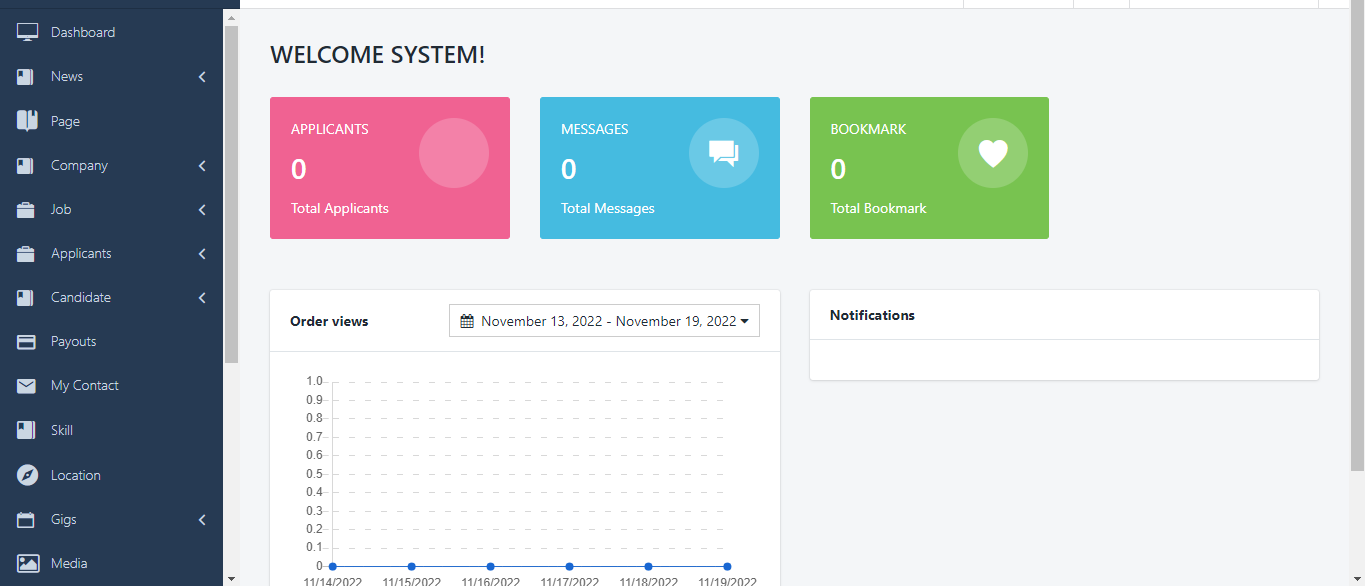Click the Page book icon
This screenshot has width=1365, height=586.
point(27,121)
